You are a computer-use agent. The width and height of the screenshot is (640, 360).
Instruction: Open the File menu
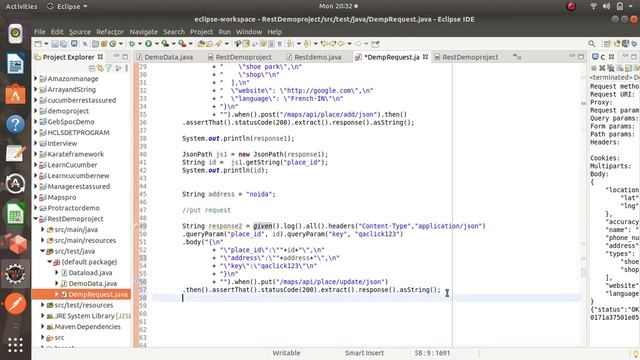point(40,31)
